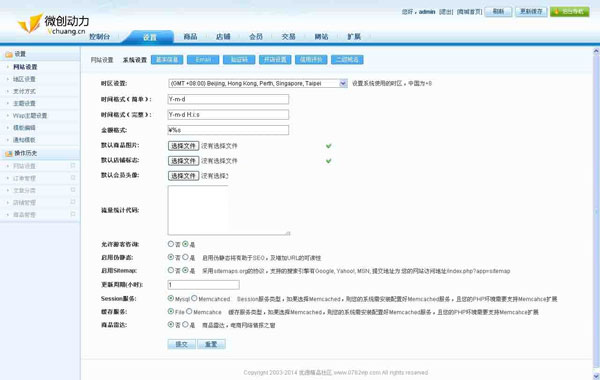
Task: Click the green flame-icon button at top right
Action: (x=569, y=11)
